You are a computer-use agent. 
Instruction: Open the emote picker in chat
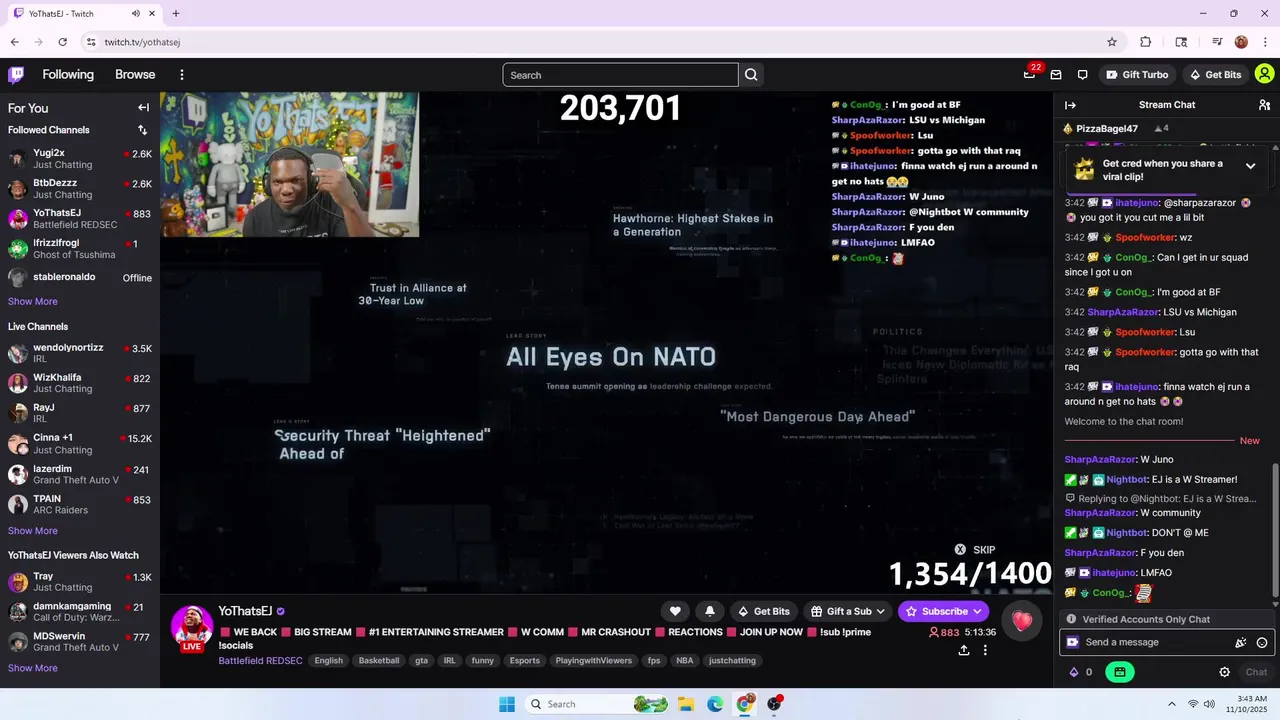[x=1262, y=643]
